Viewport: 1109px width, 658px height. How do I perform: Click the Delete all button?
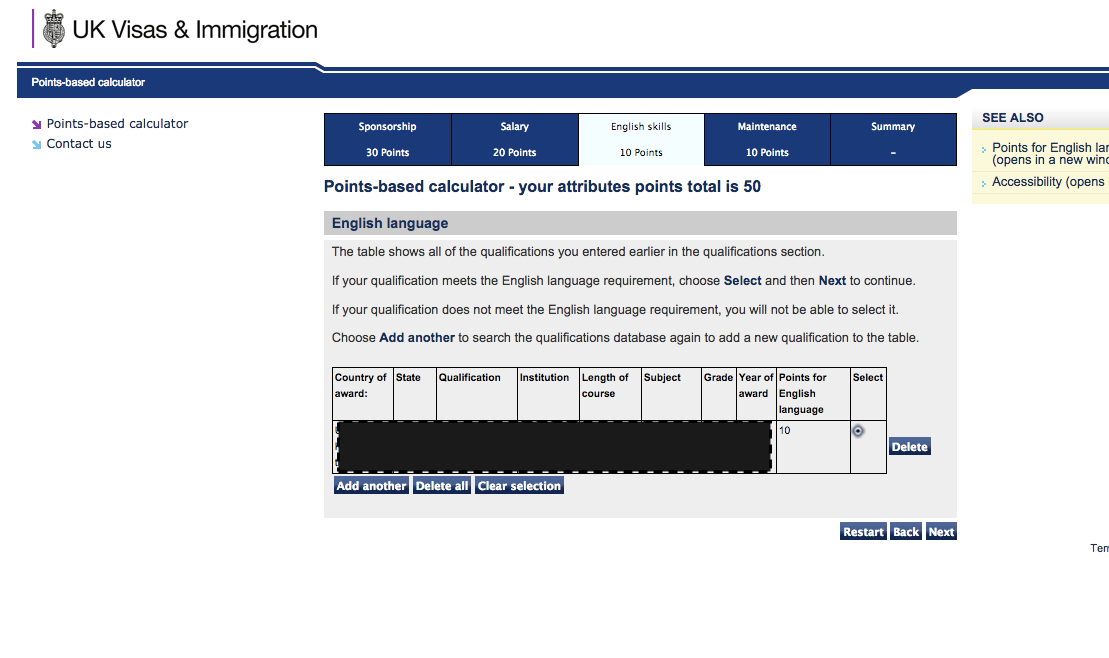click(x=442, y=486)
